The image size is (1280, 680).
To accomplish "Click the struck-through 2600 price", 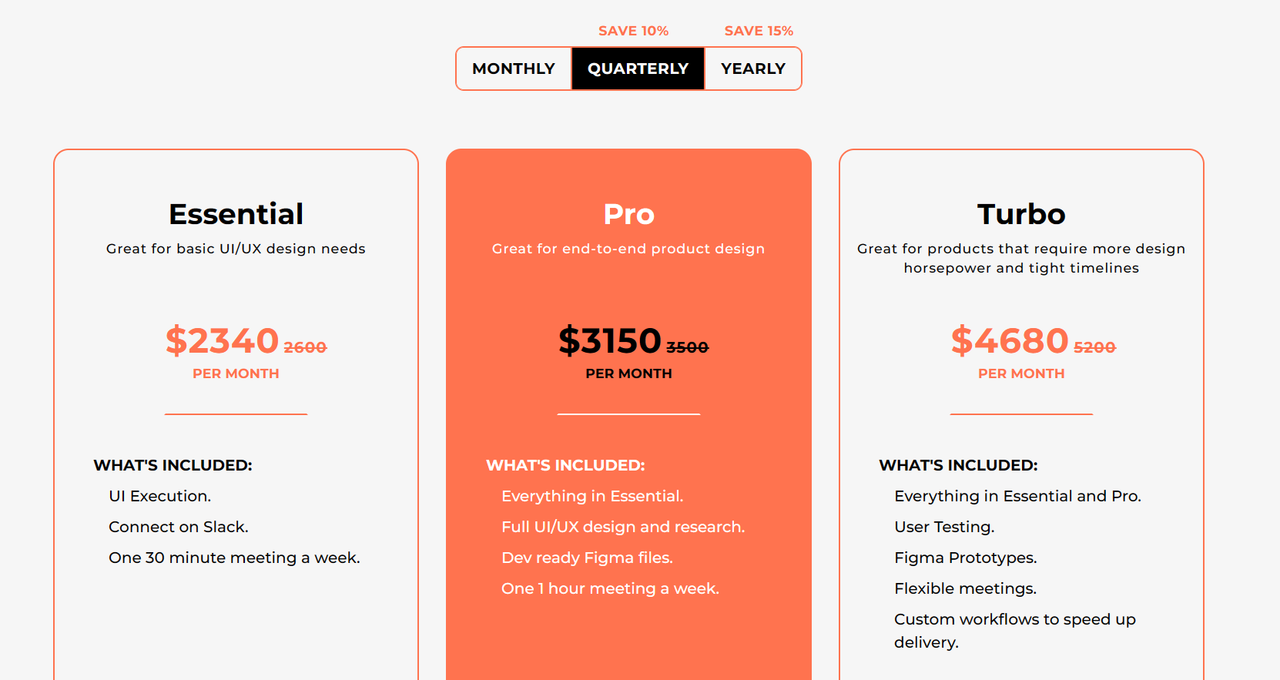I will (305, 347).
